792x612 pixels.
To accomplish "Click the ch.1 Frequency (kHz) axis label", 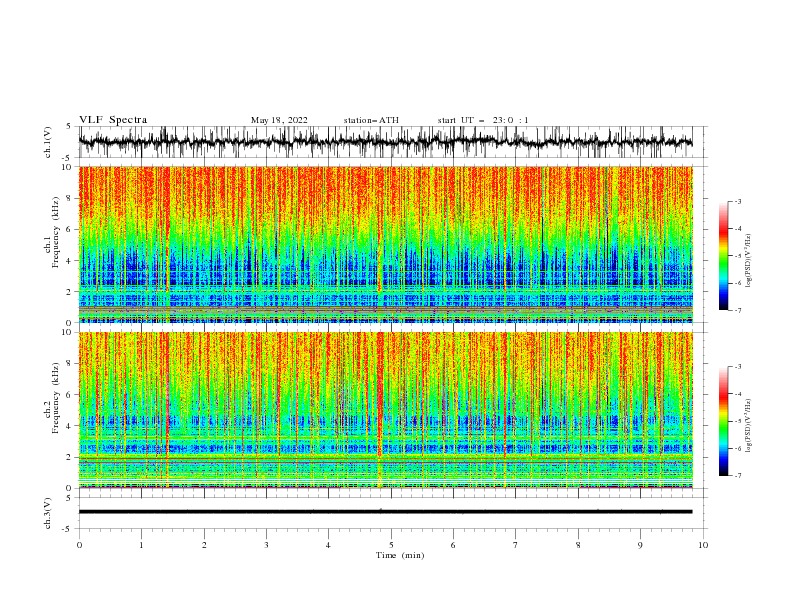I will click(52, 233).
